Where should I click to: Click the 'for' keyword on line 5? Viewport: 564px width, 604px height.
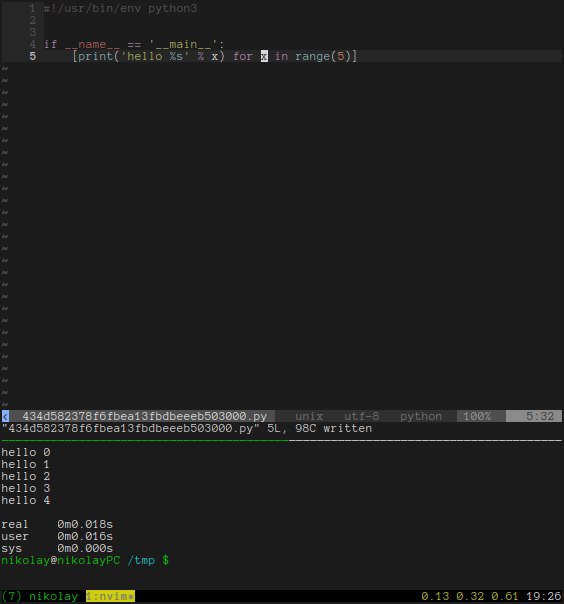click(243, 56)
